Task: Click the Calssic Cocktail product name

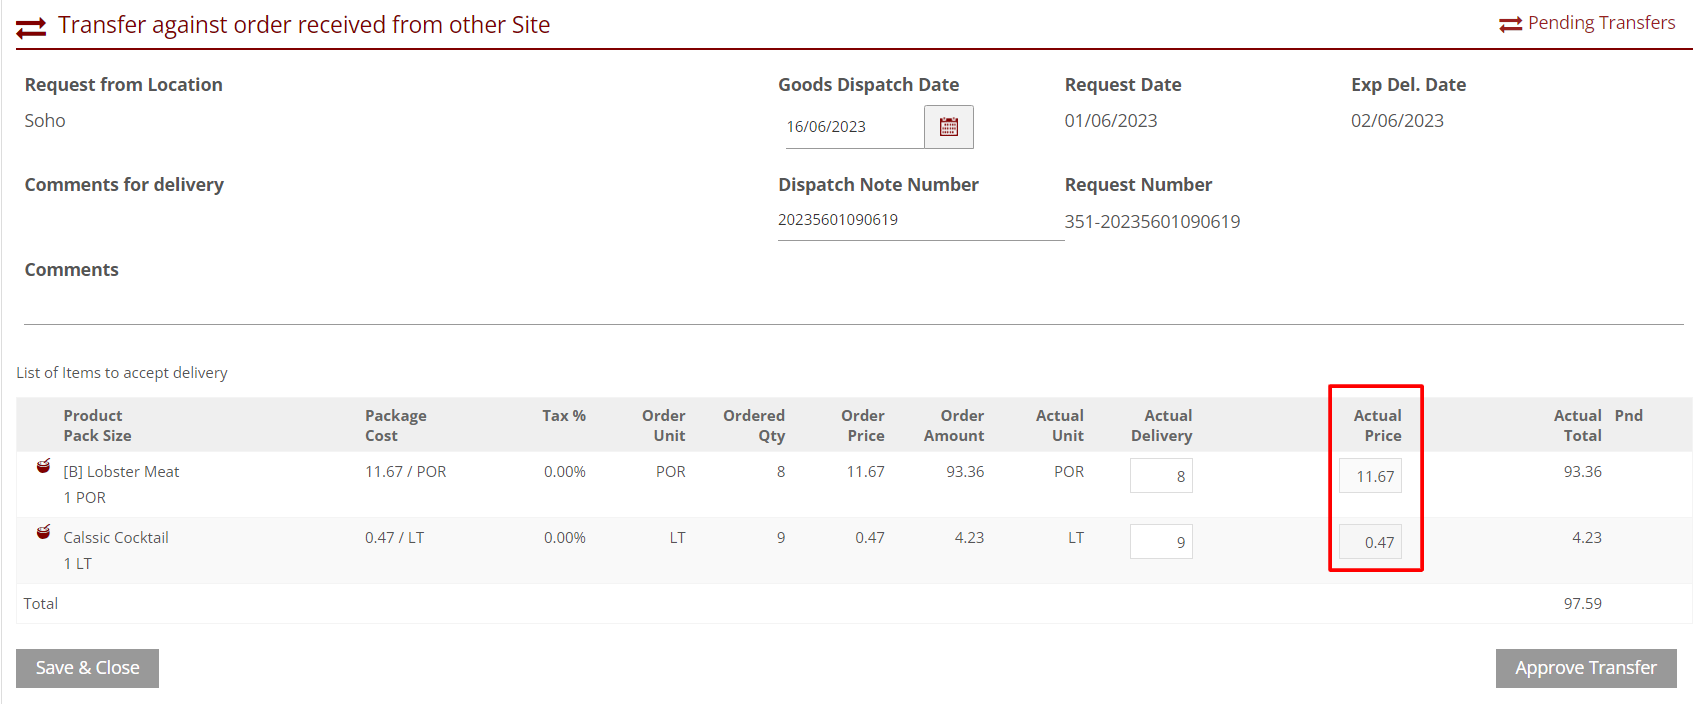Action: [116, 538]
